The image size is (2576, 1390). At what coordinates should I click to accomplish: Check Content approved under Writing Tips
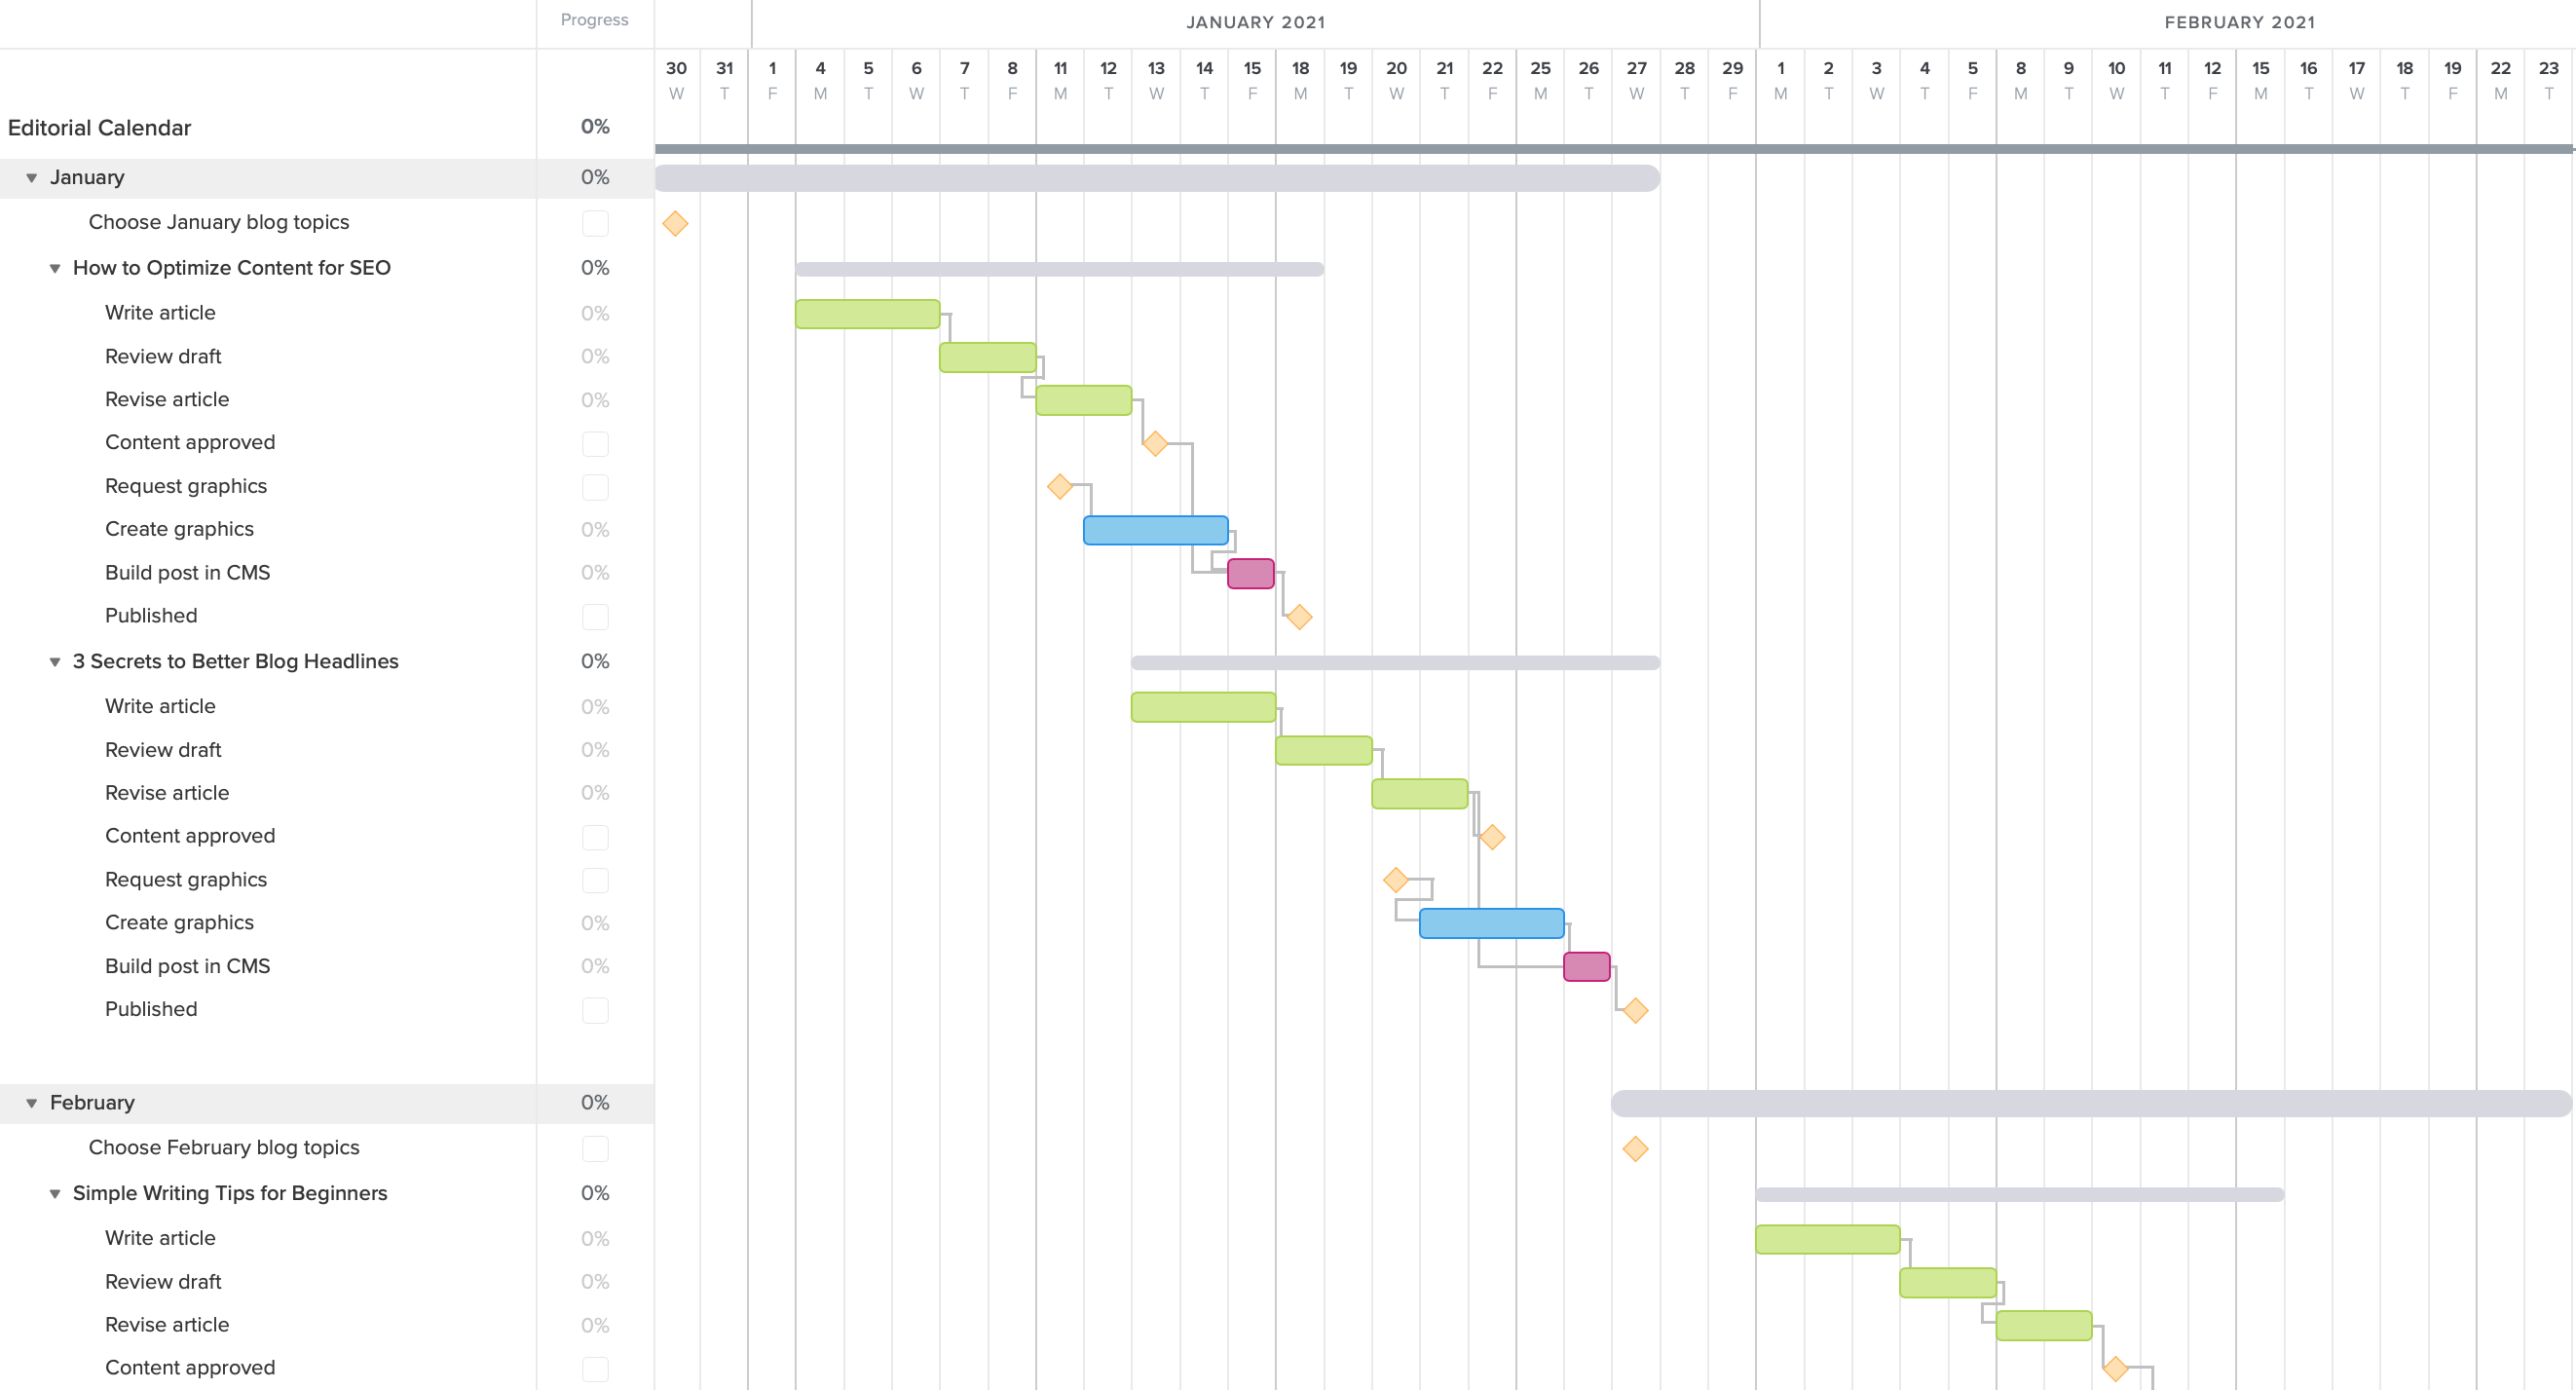pyautogui.click(x=595, y=1368)
